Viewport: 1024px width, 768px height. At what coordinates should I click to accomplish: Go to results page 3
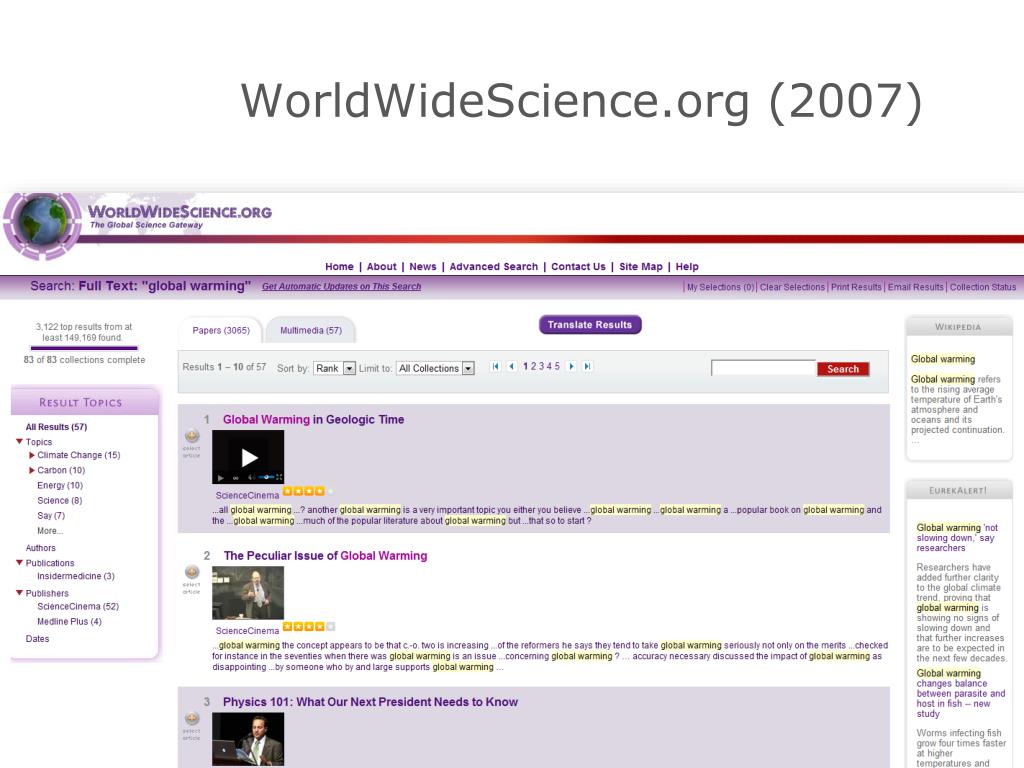coord(541,366)
